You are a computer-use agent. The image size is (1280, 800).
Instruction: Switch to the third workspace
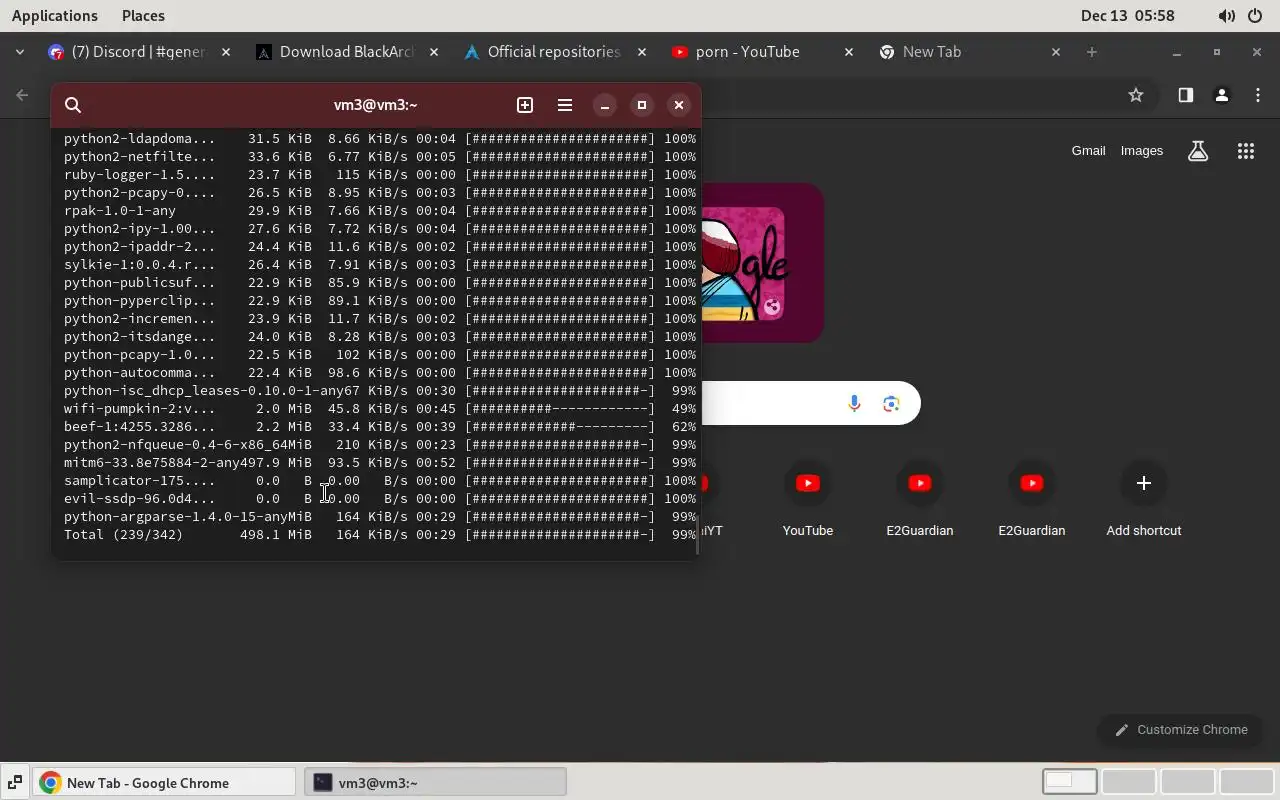click(x=1187, y=782)
